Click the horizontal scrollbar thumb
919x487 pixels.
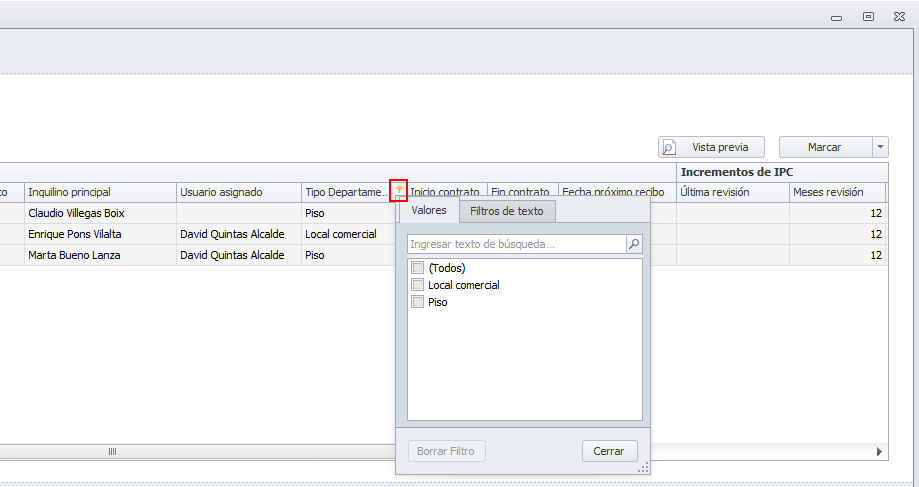[x=112, y=452]
